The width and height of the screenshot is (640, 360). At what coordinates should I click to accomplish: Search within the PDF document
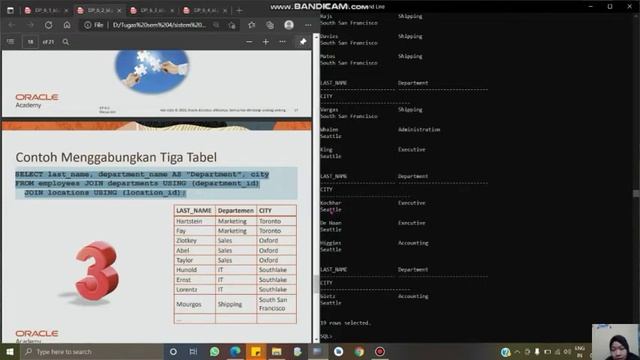(x=66, y=42)
